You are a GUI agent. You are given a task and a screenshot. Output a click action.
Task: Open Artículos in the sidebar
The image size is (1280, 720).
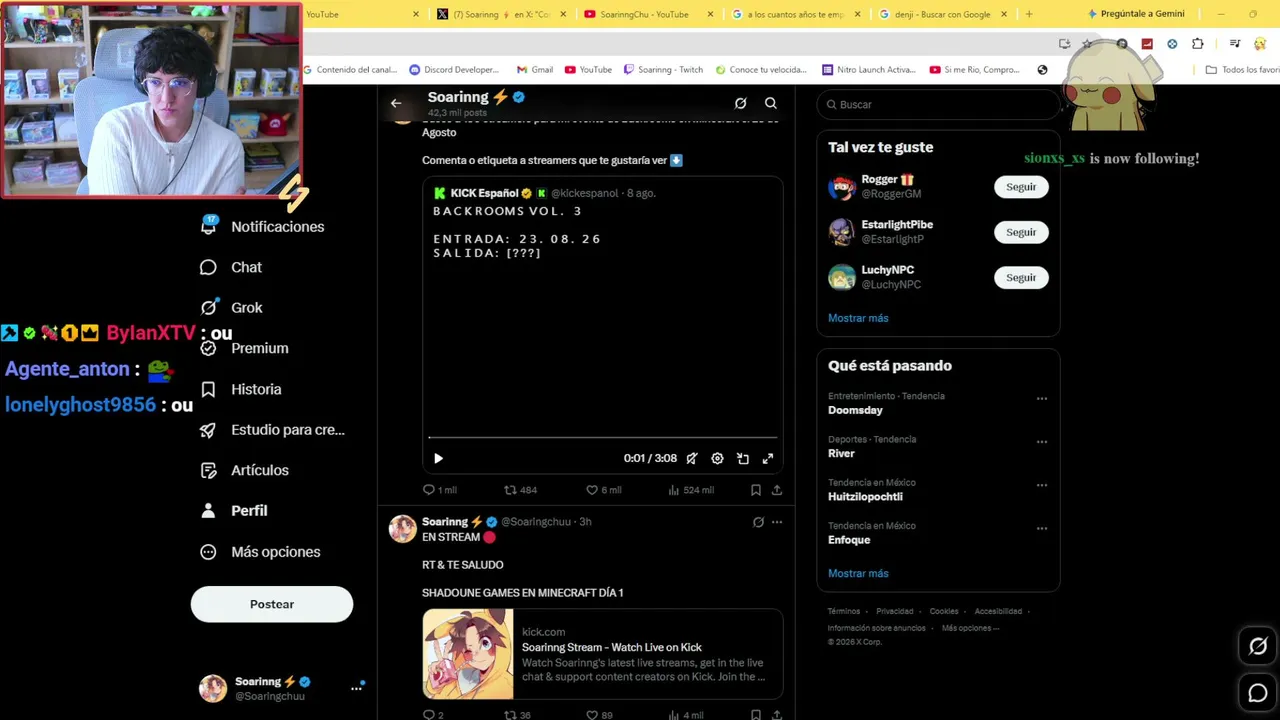pyautogui.click(x=244, y=470)
